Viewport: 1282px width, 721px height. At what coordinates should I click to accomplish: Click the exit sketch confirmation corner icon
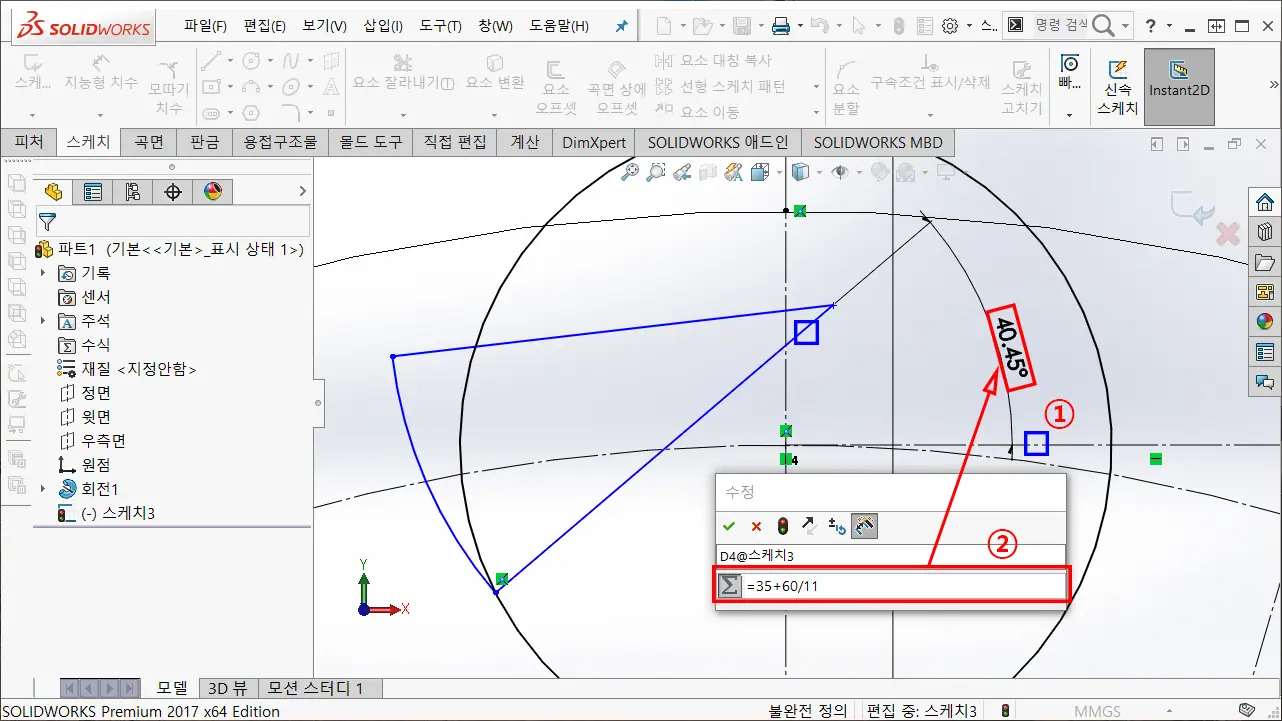click(1192, 208)
